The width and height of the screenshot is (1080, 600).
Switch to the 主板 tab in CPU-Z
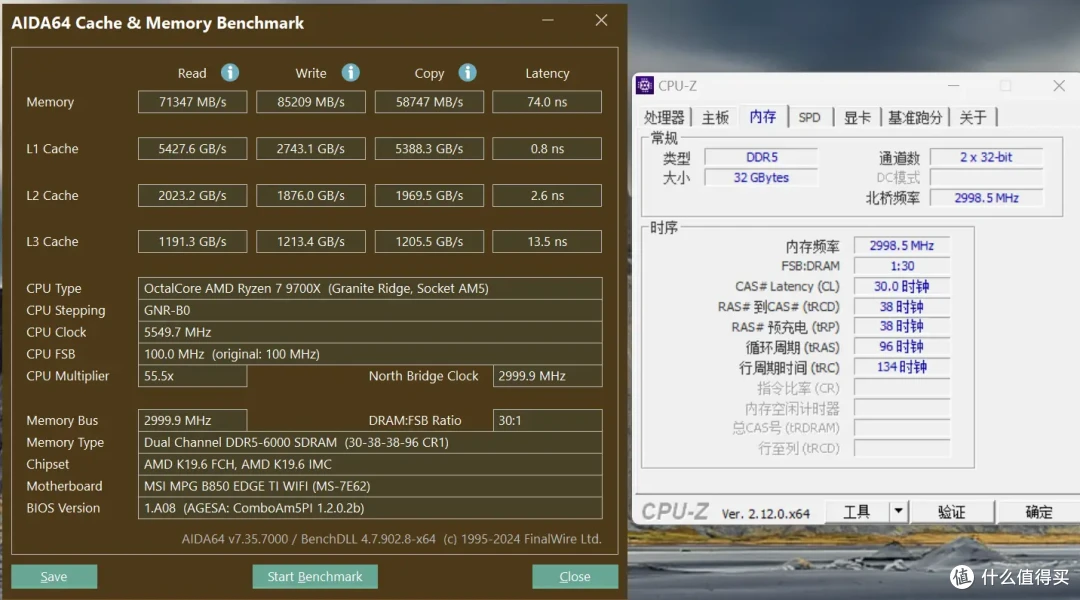pos(715,117)
